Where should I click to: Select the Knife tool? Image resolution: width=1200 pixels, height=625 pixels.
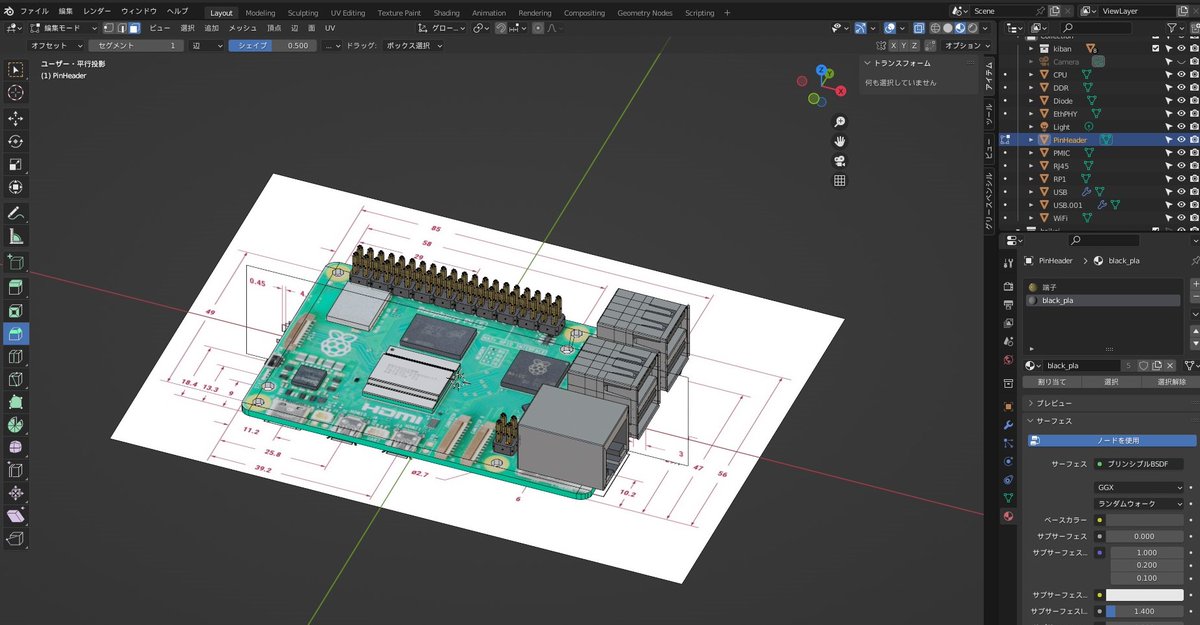pos(16,379)
